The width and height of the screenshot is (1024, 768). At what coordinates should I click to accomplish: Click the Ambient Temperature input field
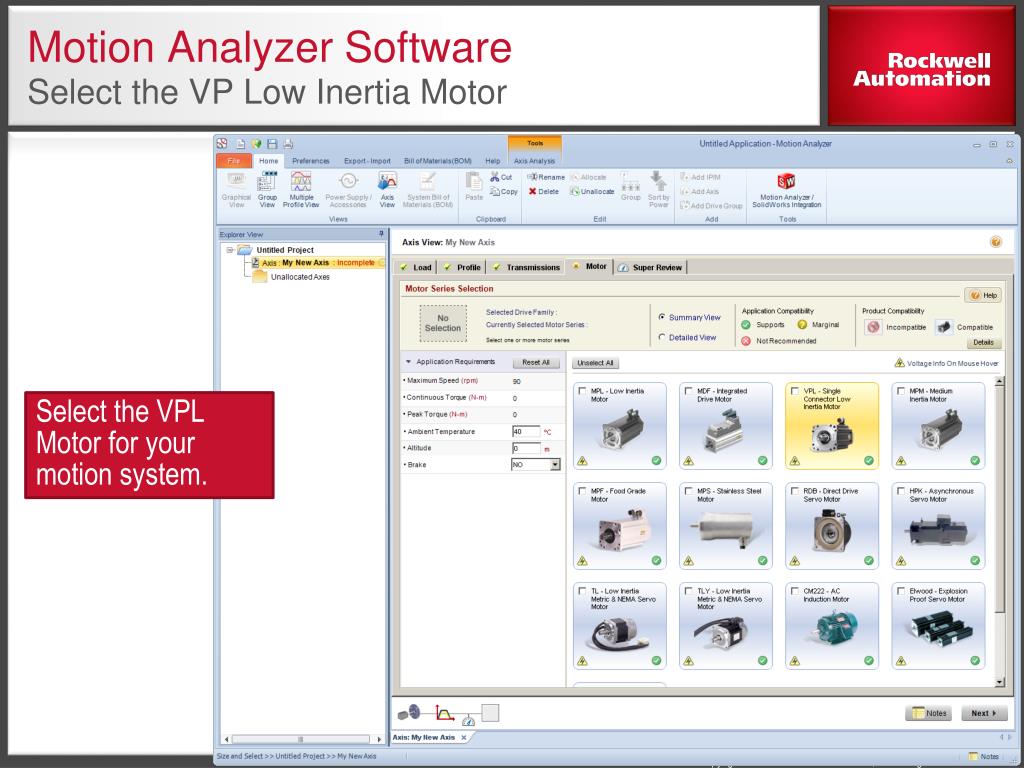526,431
